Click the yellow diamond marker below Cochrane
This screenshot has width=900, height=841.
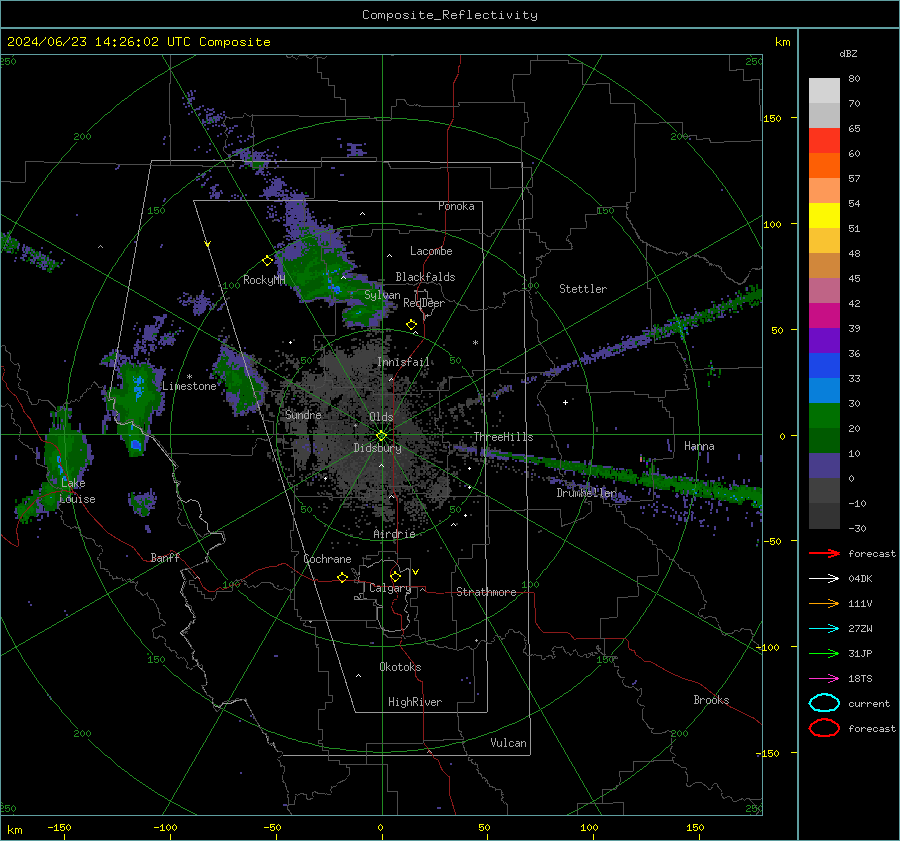[343, 577]
